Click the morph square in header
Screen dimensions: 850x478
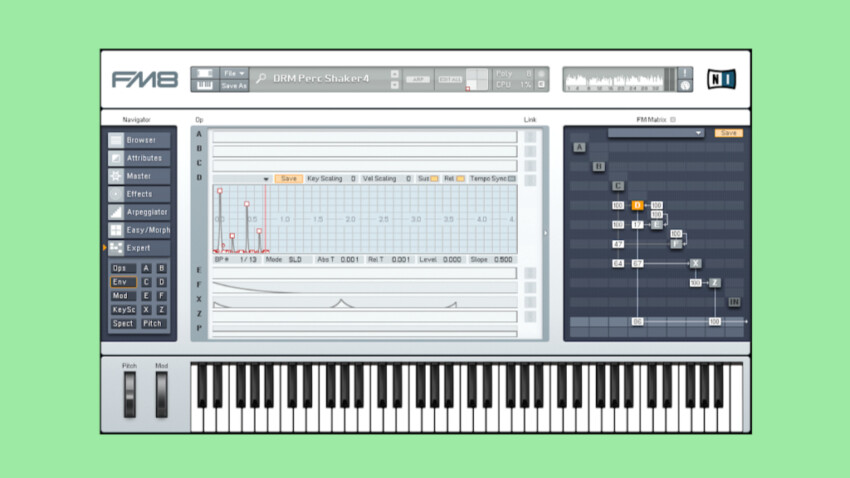click(476, 79)
